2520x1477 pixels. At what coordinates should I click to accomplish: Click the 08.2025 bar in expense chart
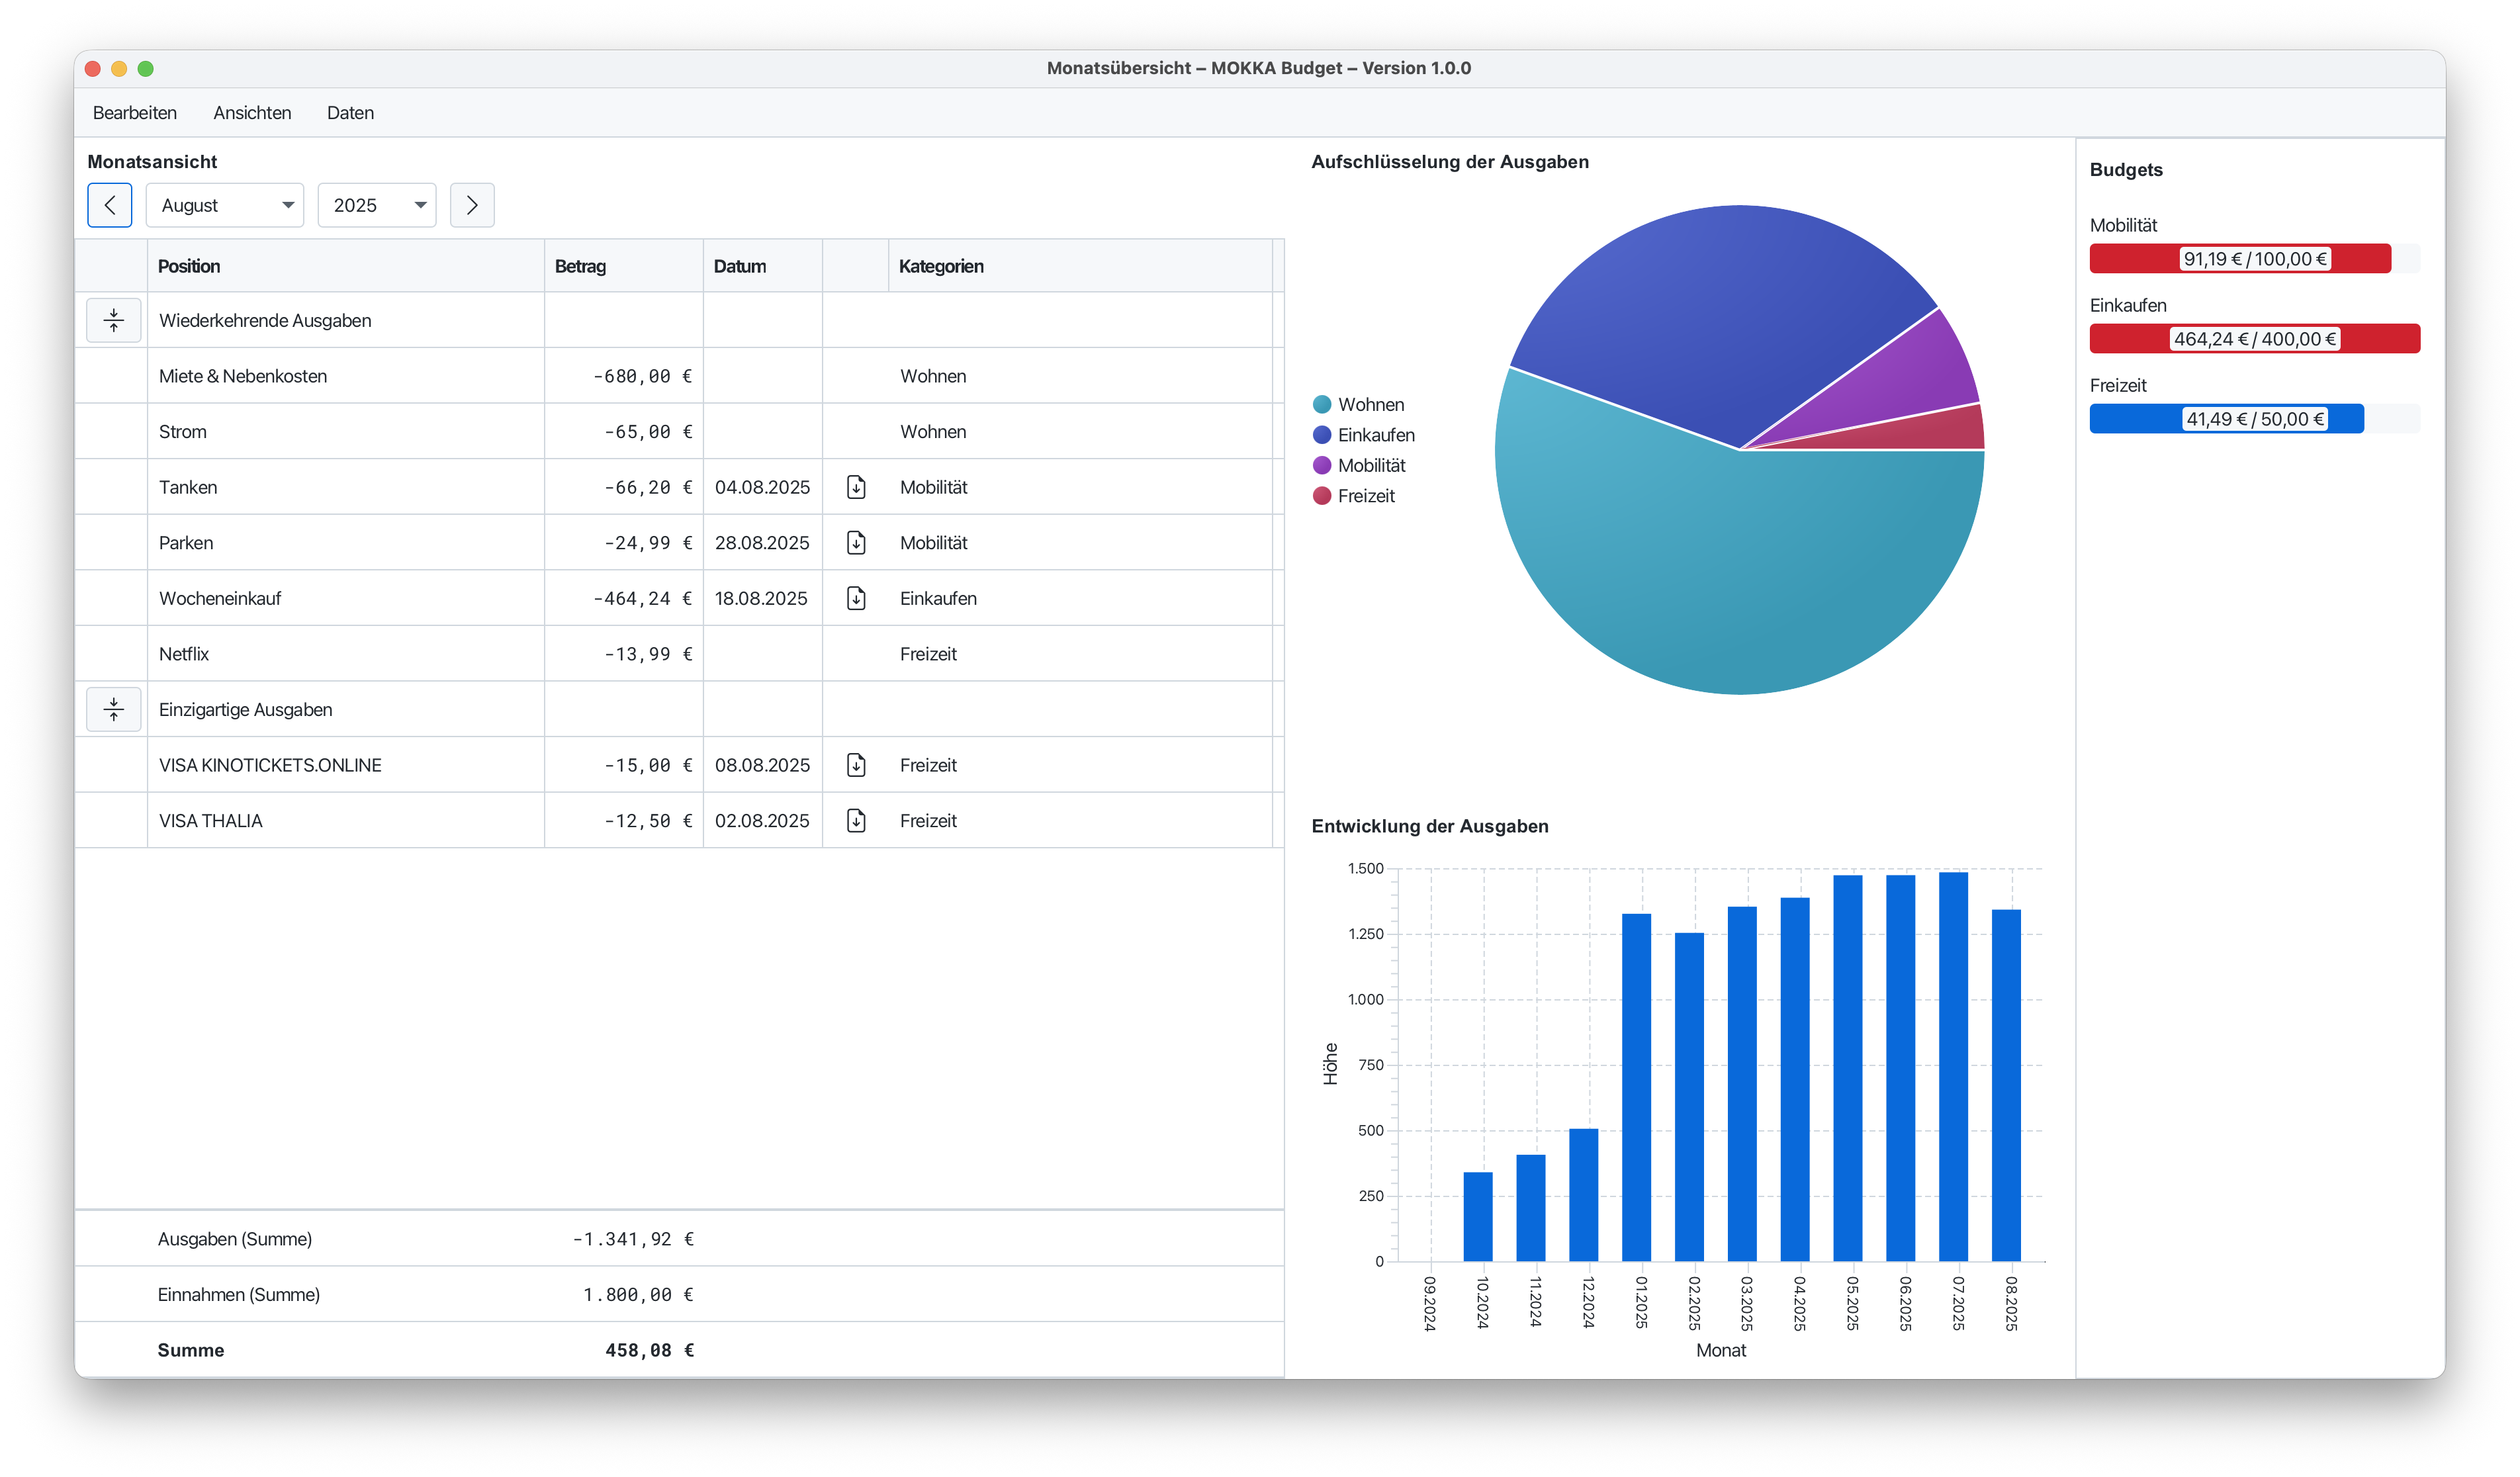(2005, 1085)
